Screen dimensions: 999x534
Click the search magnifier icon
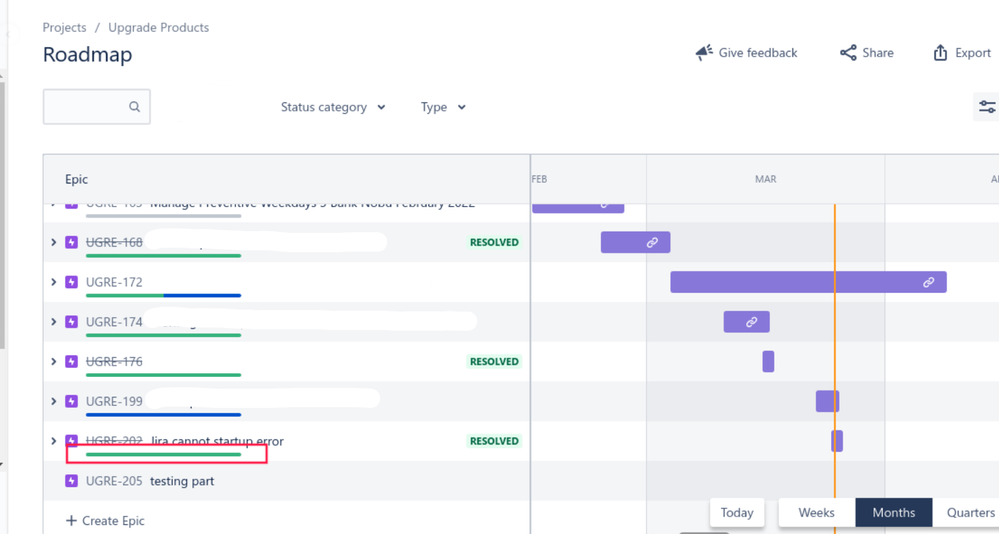click(134, 106)
